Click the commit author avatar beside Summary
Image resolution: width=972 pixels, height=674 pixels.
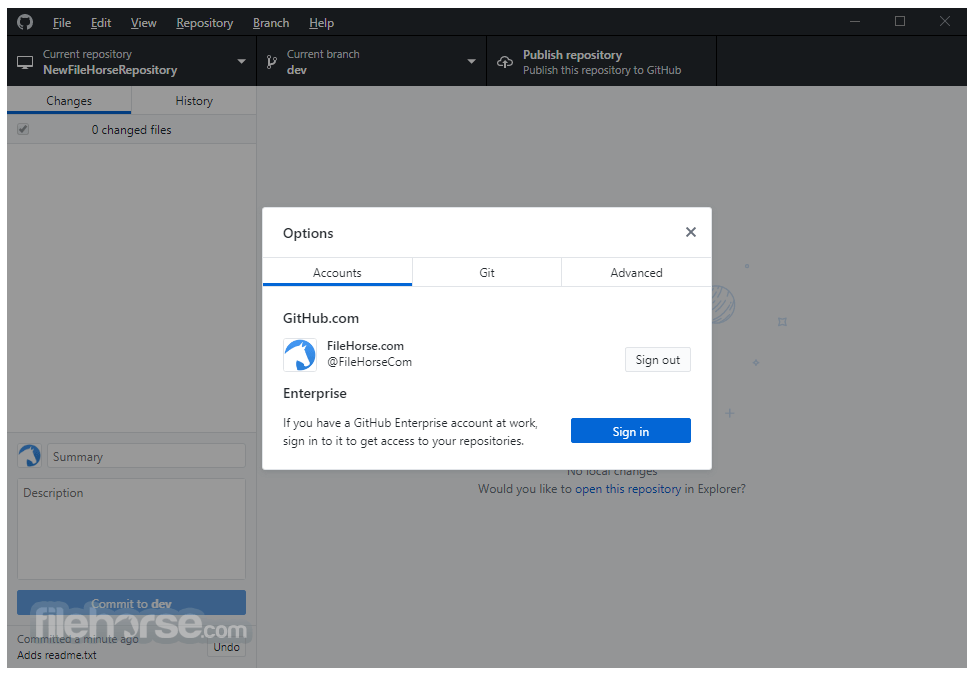pos(29,456)
